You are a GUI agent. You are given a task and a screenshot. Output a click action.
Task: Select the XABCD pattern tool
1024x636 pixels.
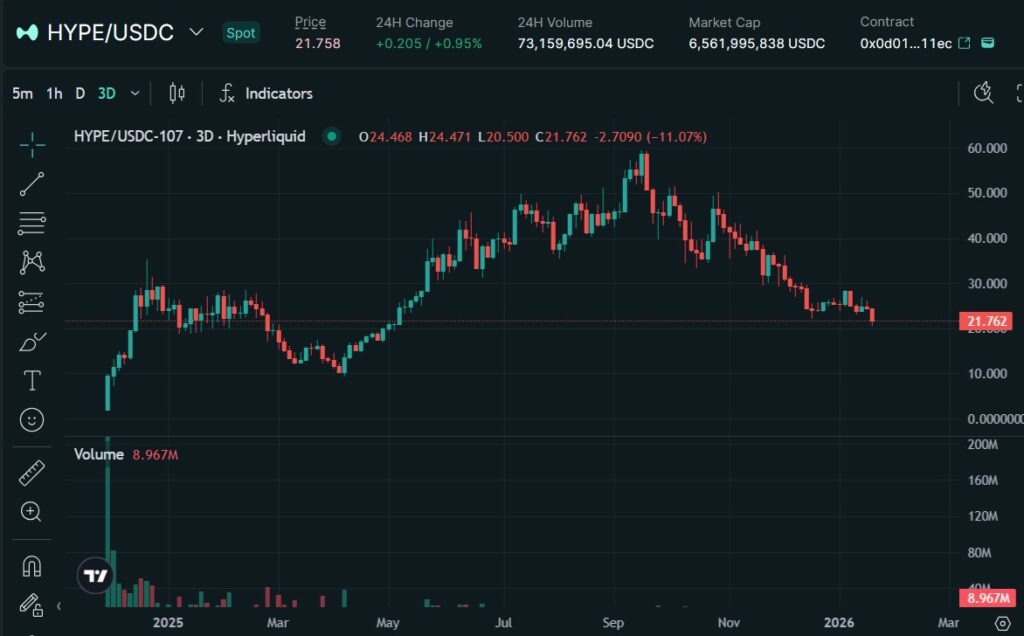31,262
